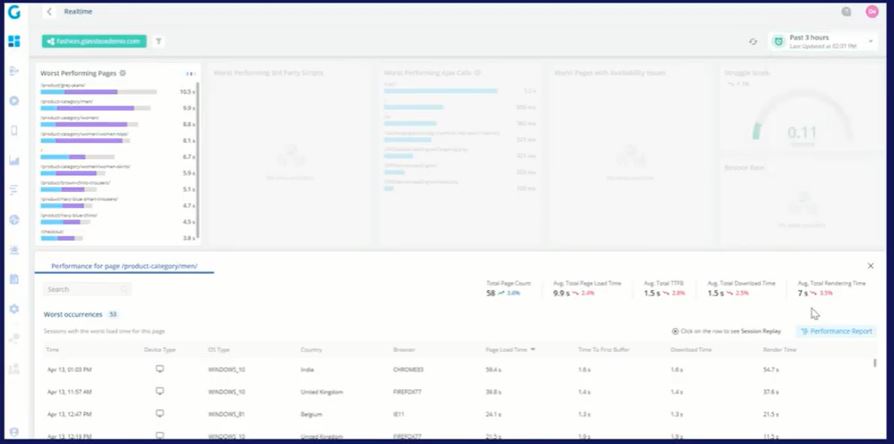
Task: Toggle the Worst Performing Pages sort control
Action: (190, 74)
